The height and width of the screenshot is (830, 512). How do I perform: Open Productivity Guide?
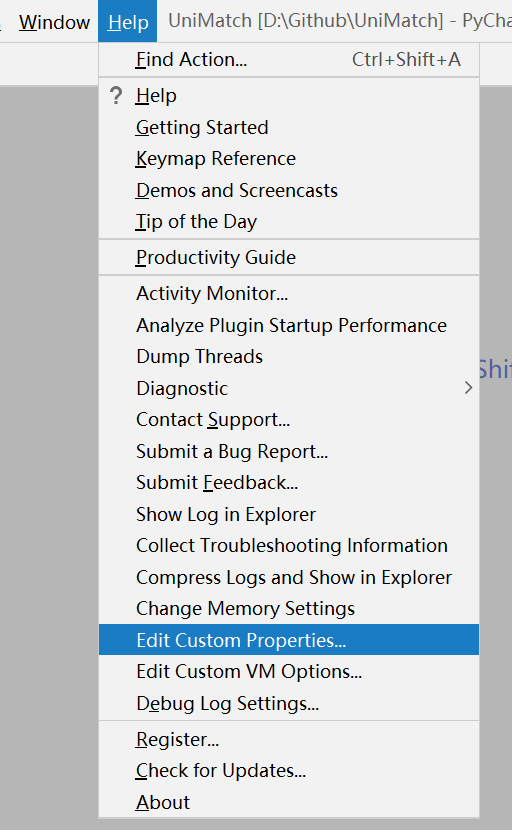289,257
